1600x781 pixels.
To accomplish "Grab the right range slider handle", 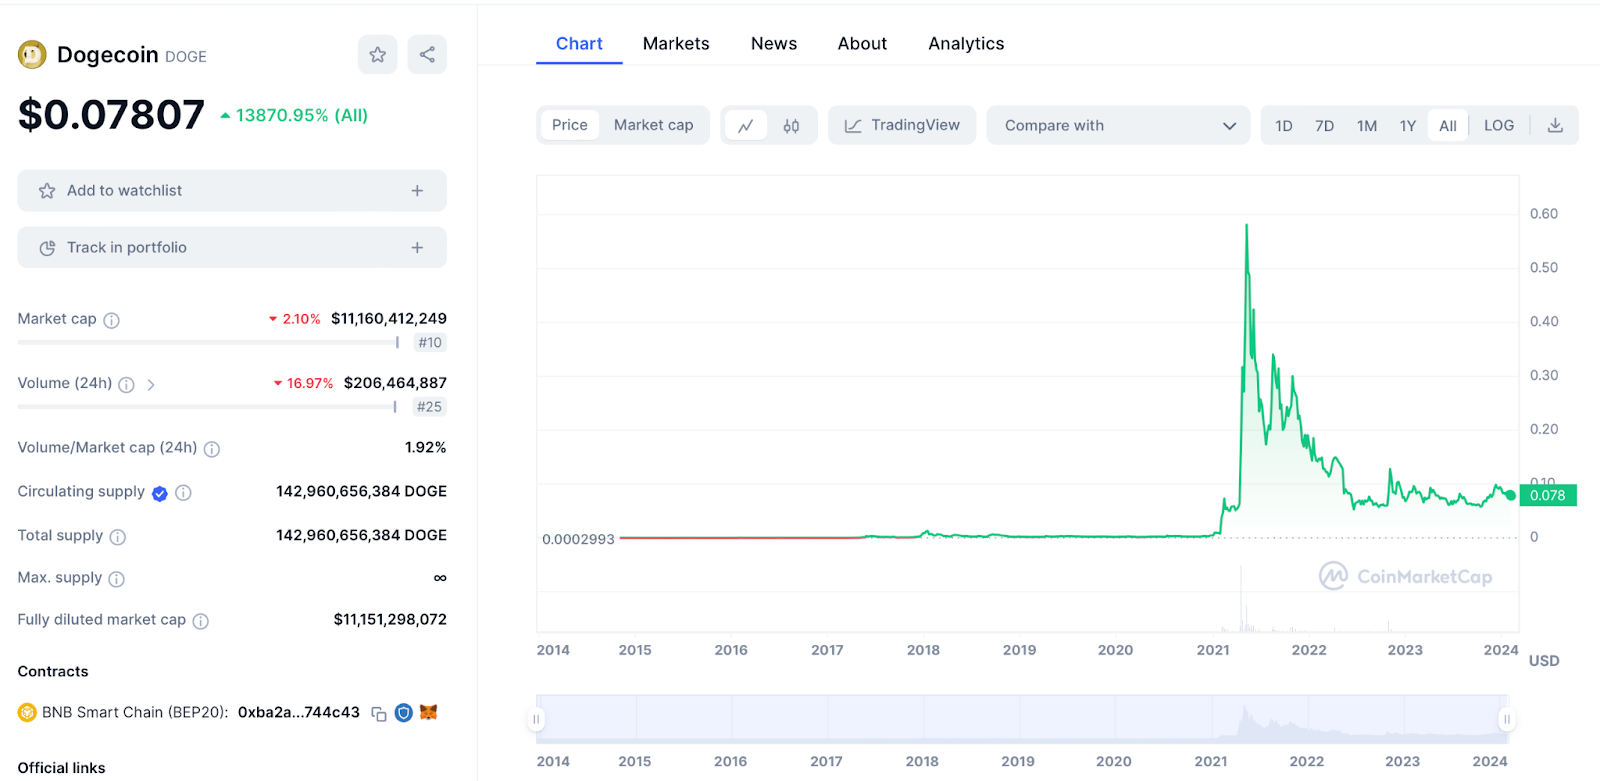I will (1506, 719).
